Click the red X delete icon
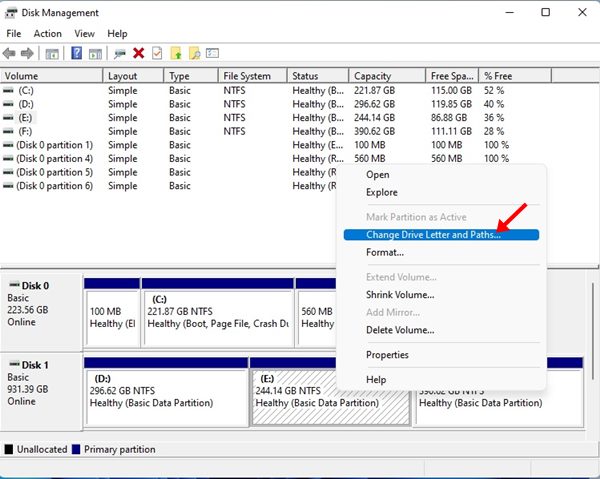The height and width of the screenshot is (479, 600). pyautogui.click(x=138, y=53)
